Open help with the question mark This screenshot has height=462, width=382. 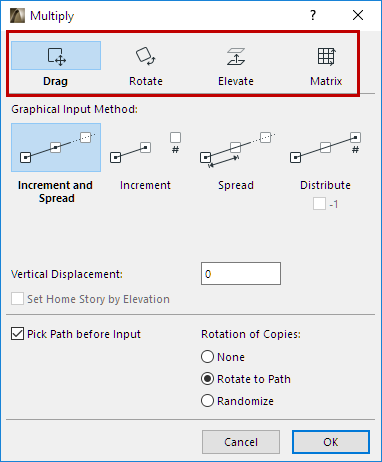point(313,15)
